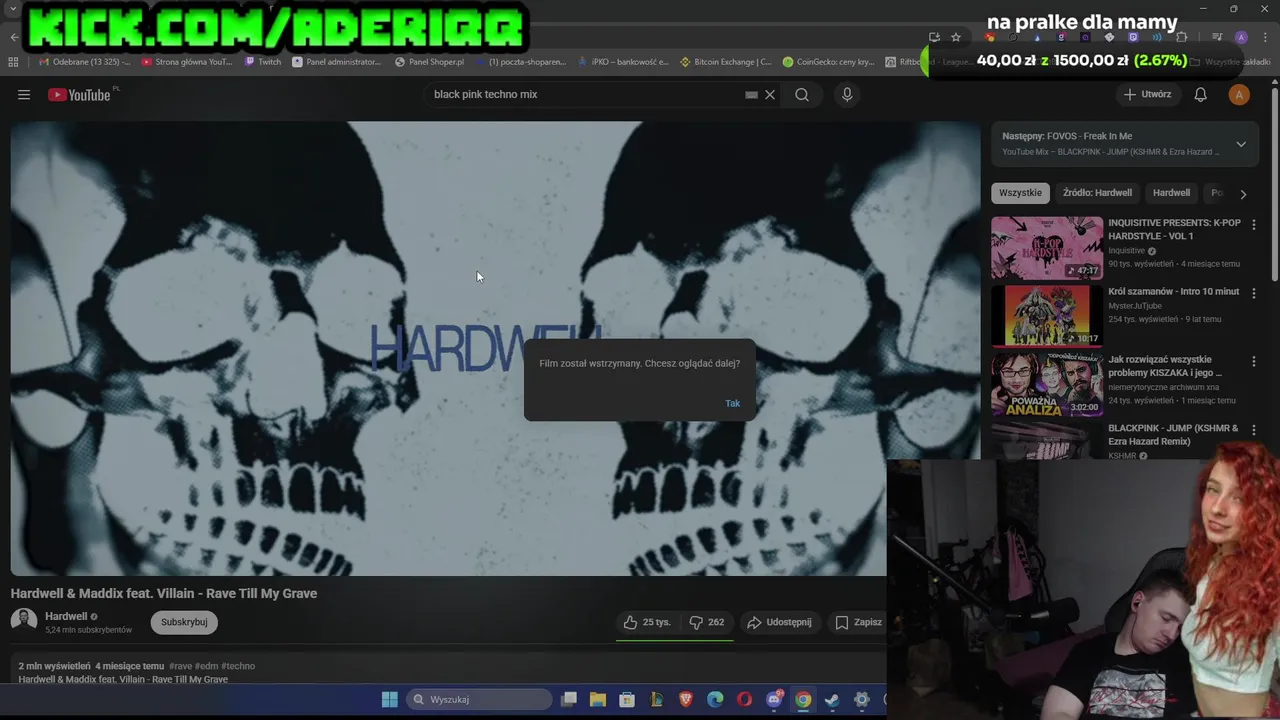Click the Windows Wyszukaj search box
This screenshot has width=1280, height=720.
coord(480,699)
